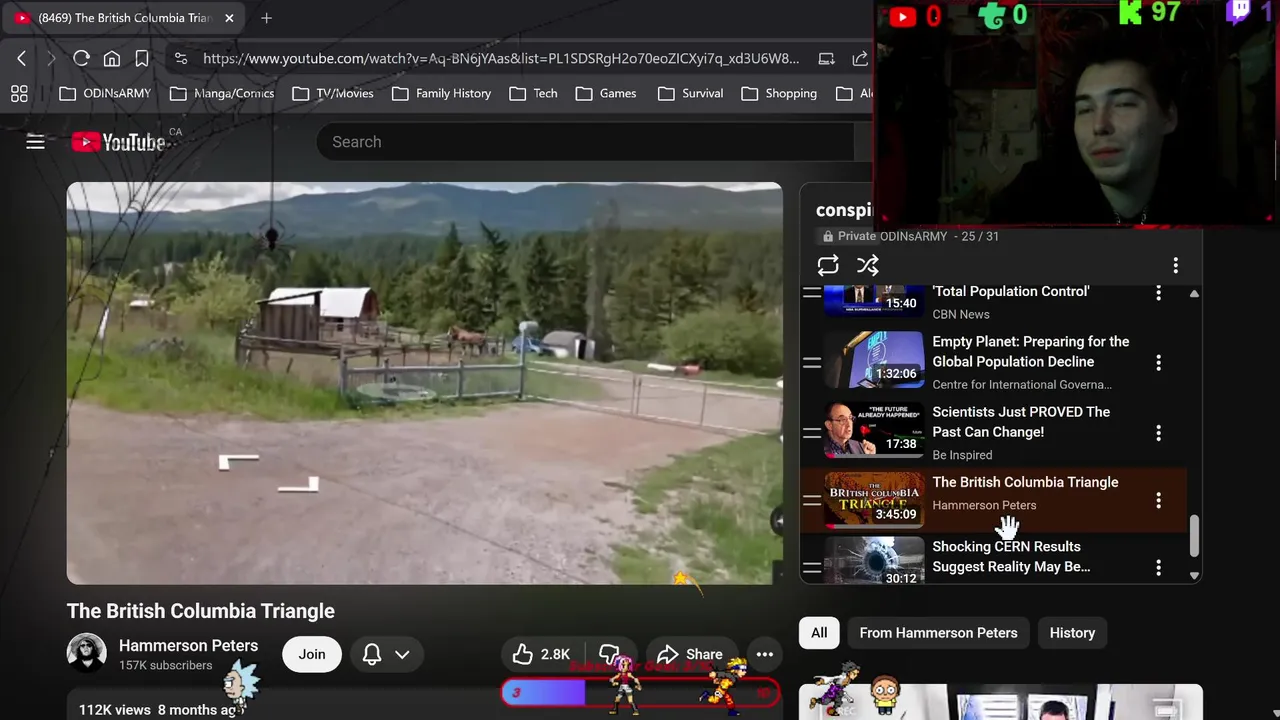
Task: Select the History filter chip
Action: pyautogui.click(x=1072, y=633)
